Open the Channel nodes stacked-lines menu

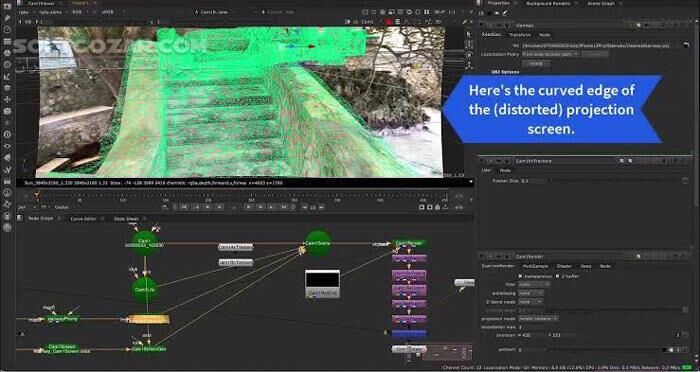[x=7, y=41]
